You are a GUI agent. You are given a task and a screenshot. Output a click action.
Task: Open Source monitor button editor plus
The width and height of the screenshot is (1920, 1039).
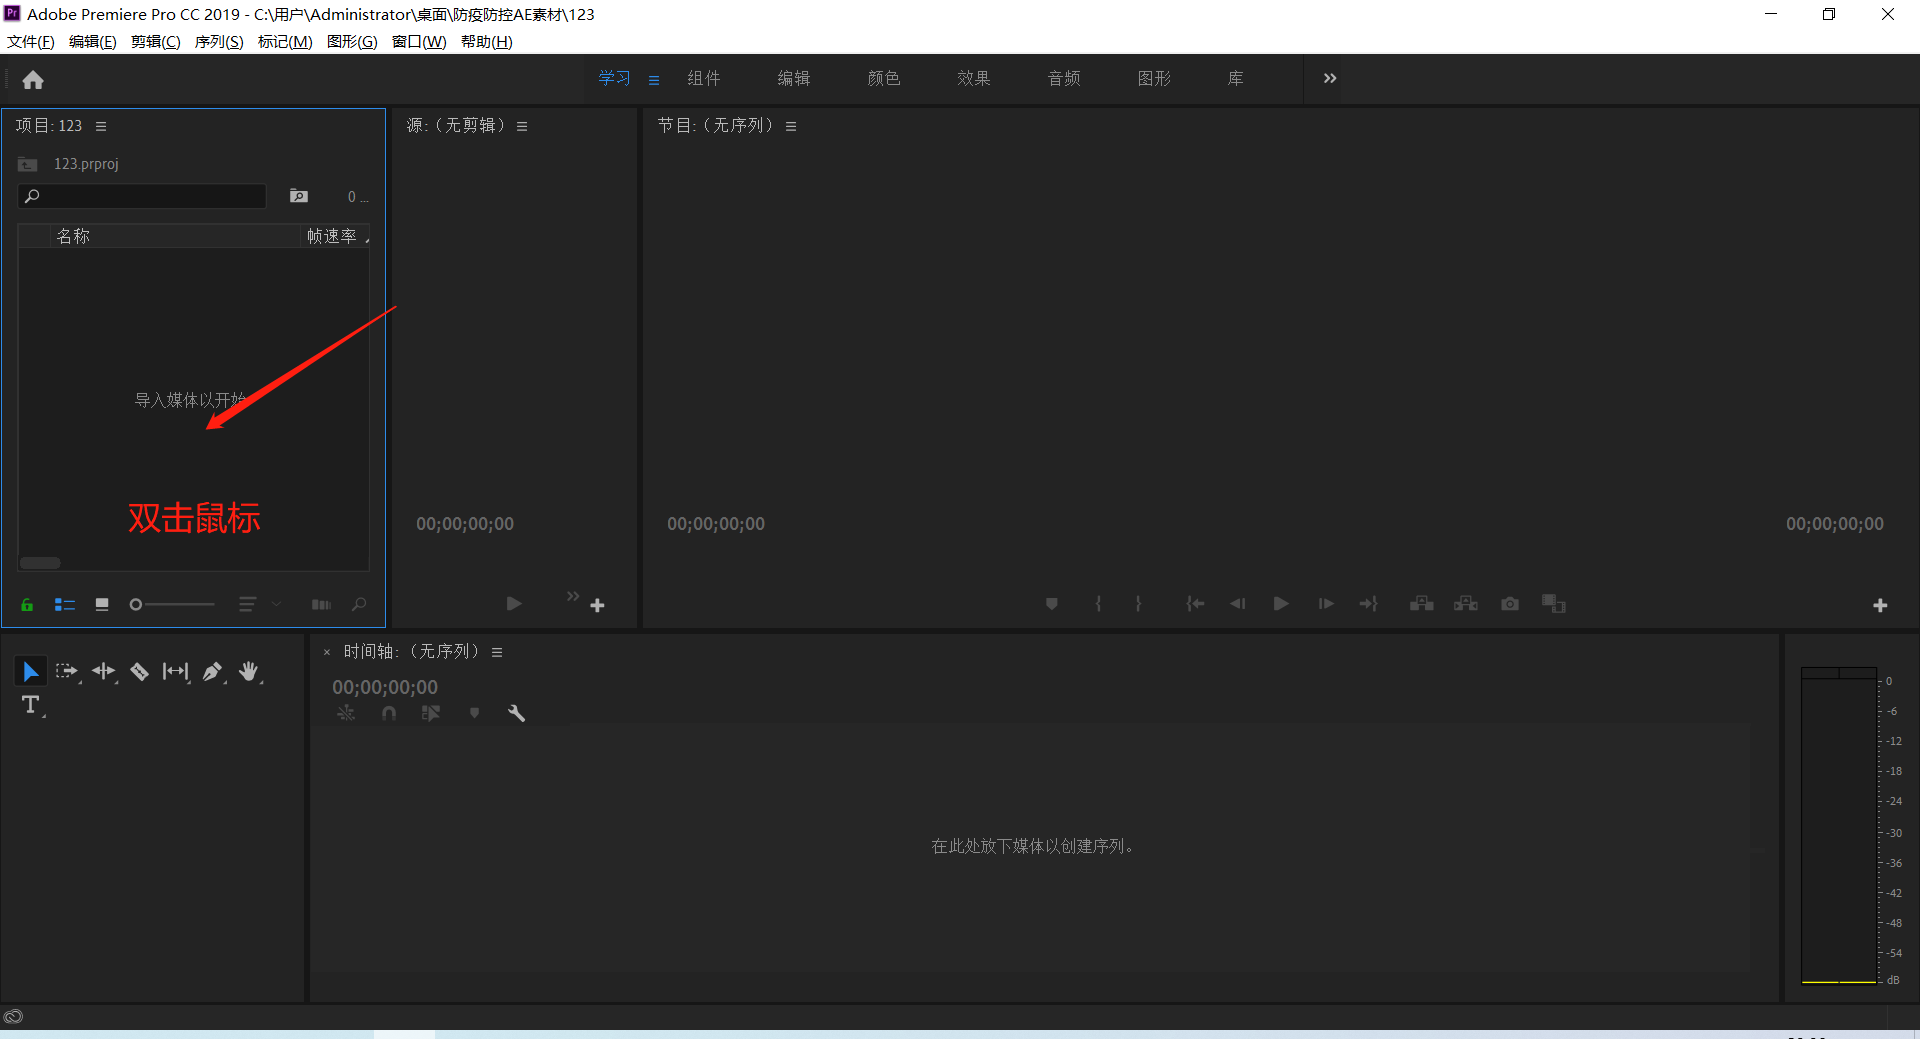tap(597, 605)
